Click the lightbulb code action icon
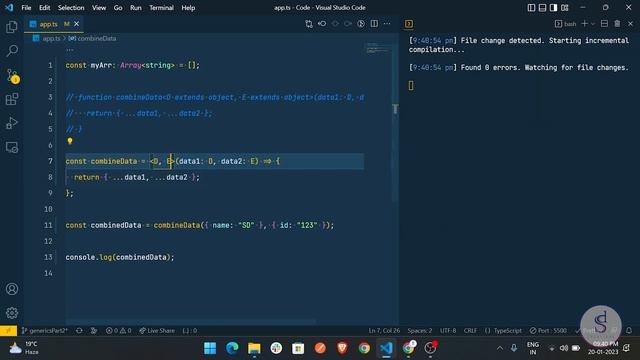 point(70,141)
